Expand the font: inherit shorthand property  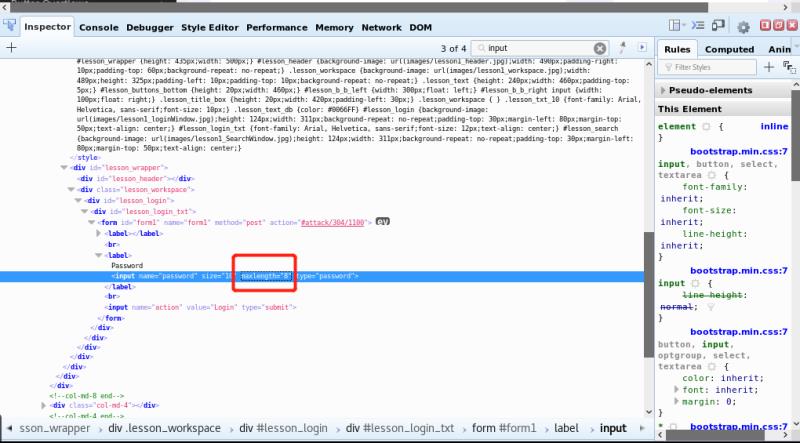(677, 389)
